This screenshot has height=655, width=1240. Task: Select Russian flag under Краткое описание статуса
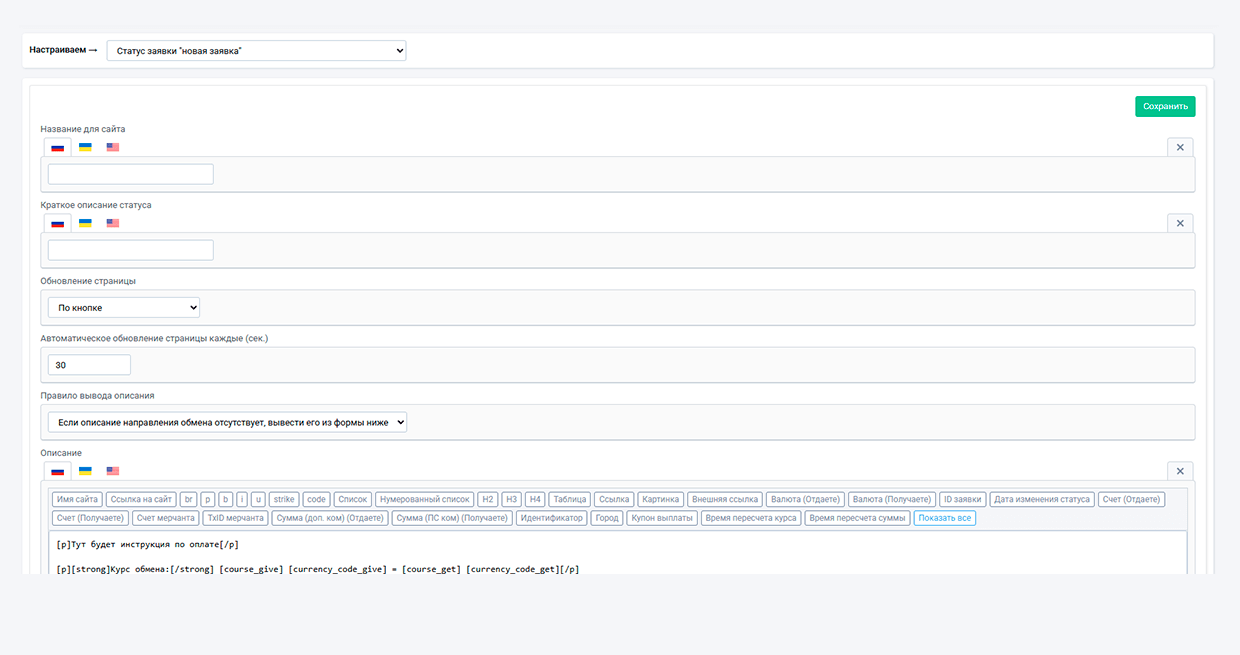(x=58, y=224)
